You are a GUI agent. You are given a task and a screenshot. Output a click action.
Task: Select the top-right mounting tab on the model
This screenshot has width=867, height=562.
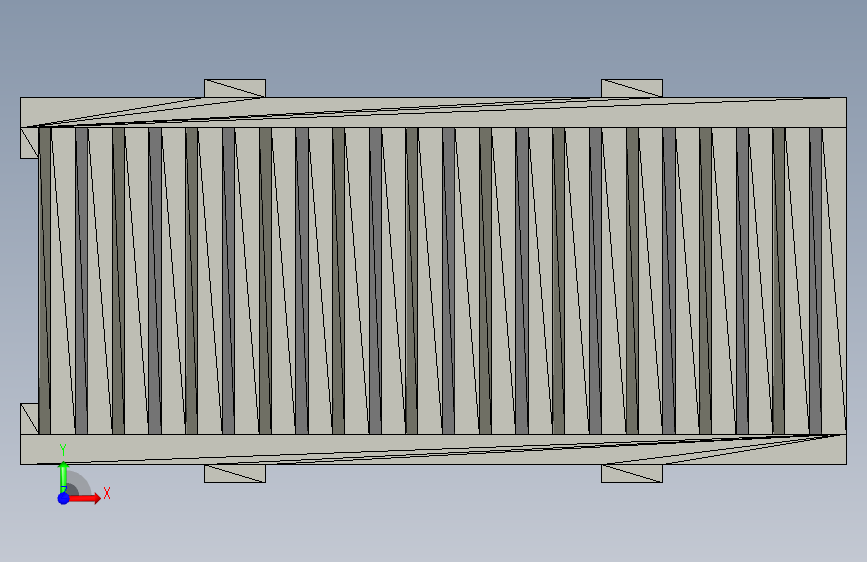coord(632,89)
